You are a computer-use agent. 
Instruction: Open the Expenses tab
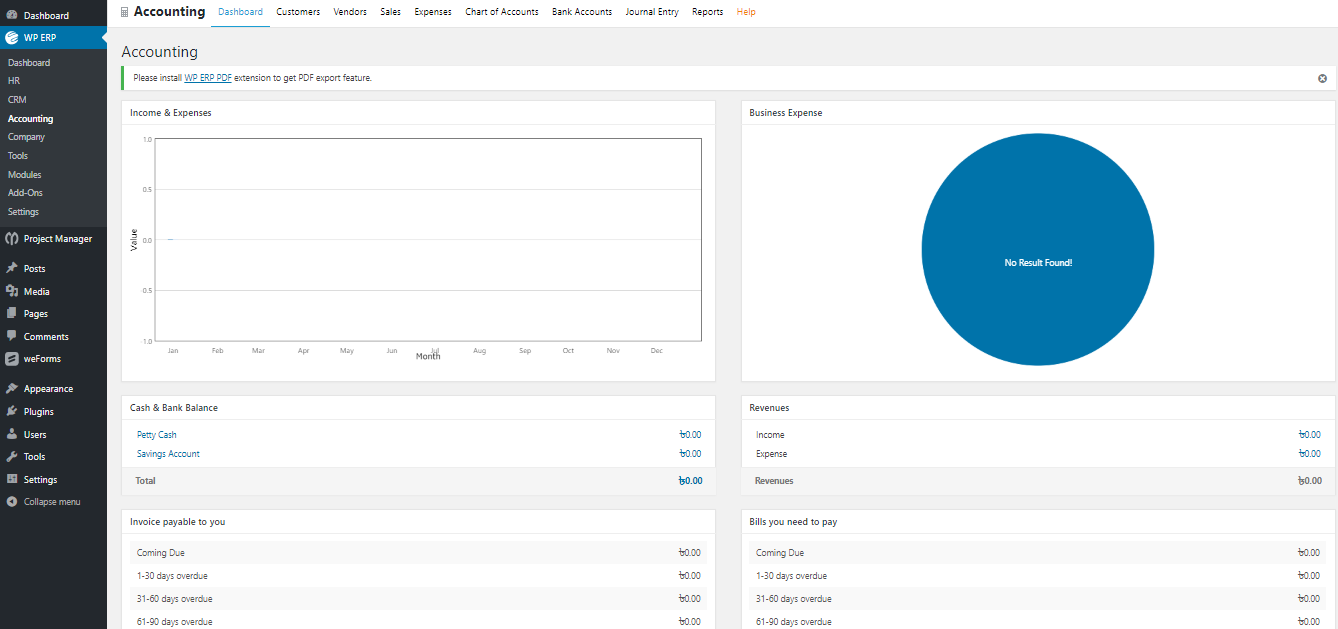point(433,12)
